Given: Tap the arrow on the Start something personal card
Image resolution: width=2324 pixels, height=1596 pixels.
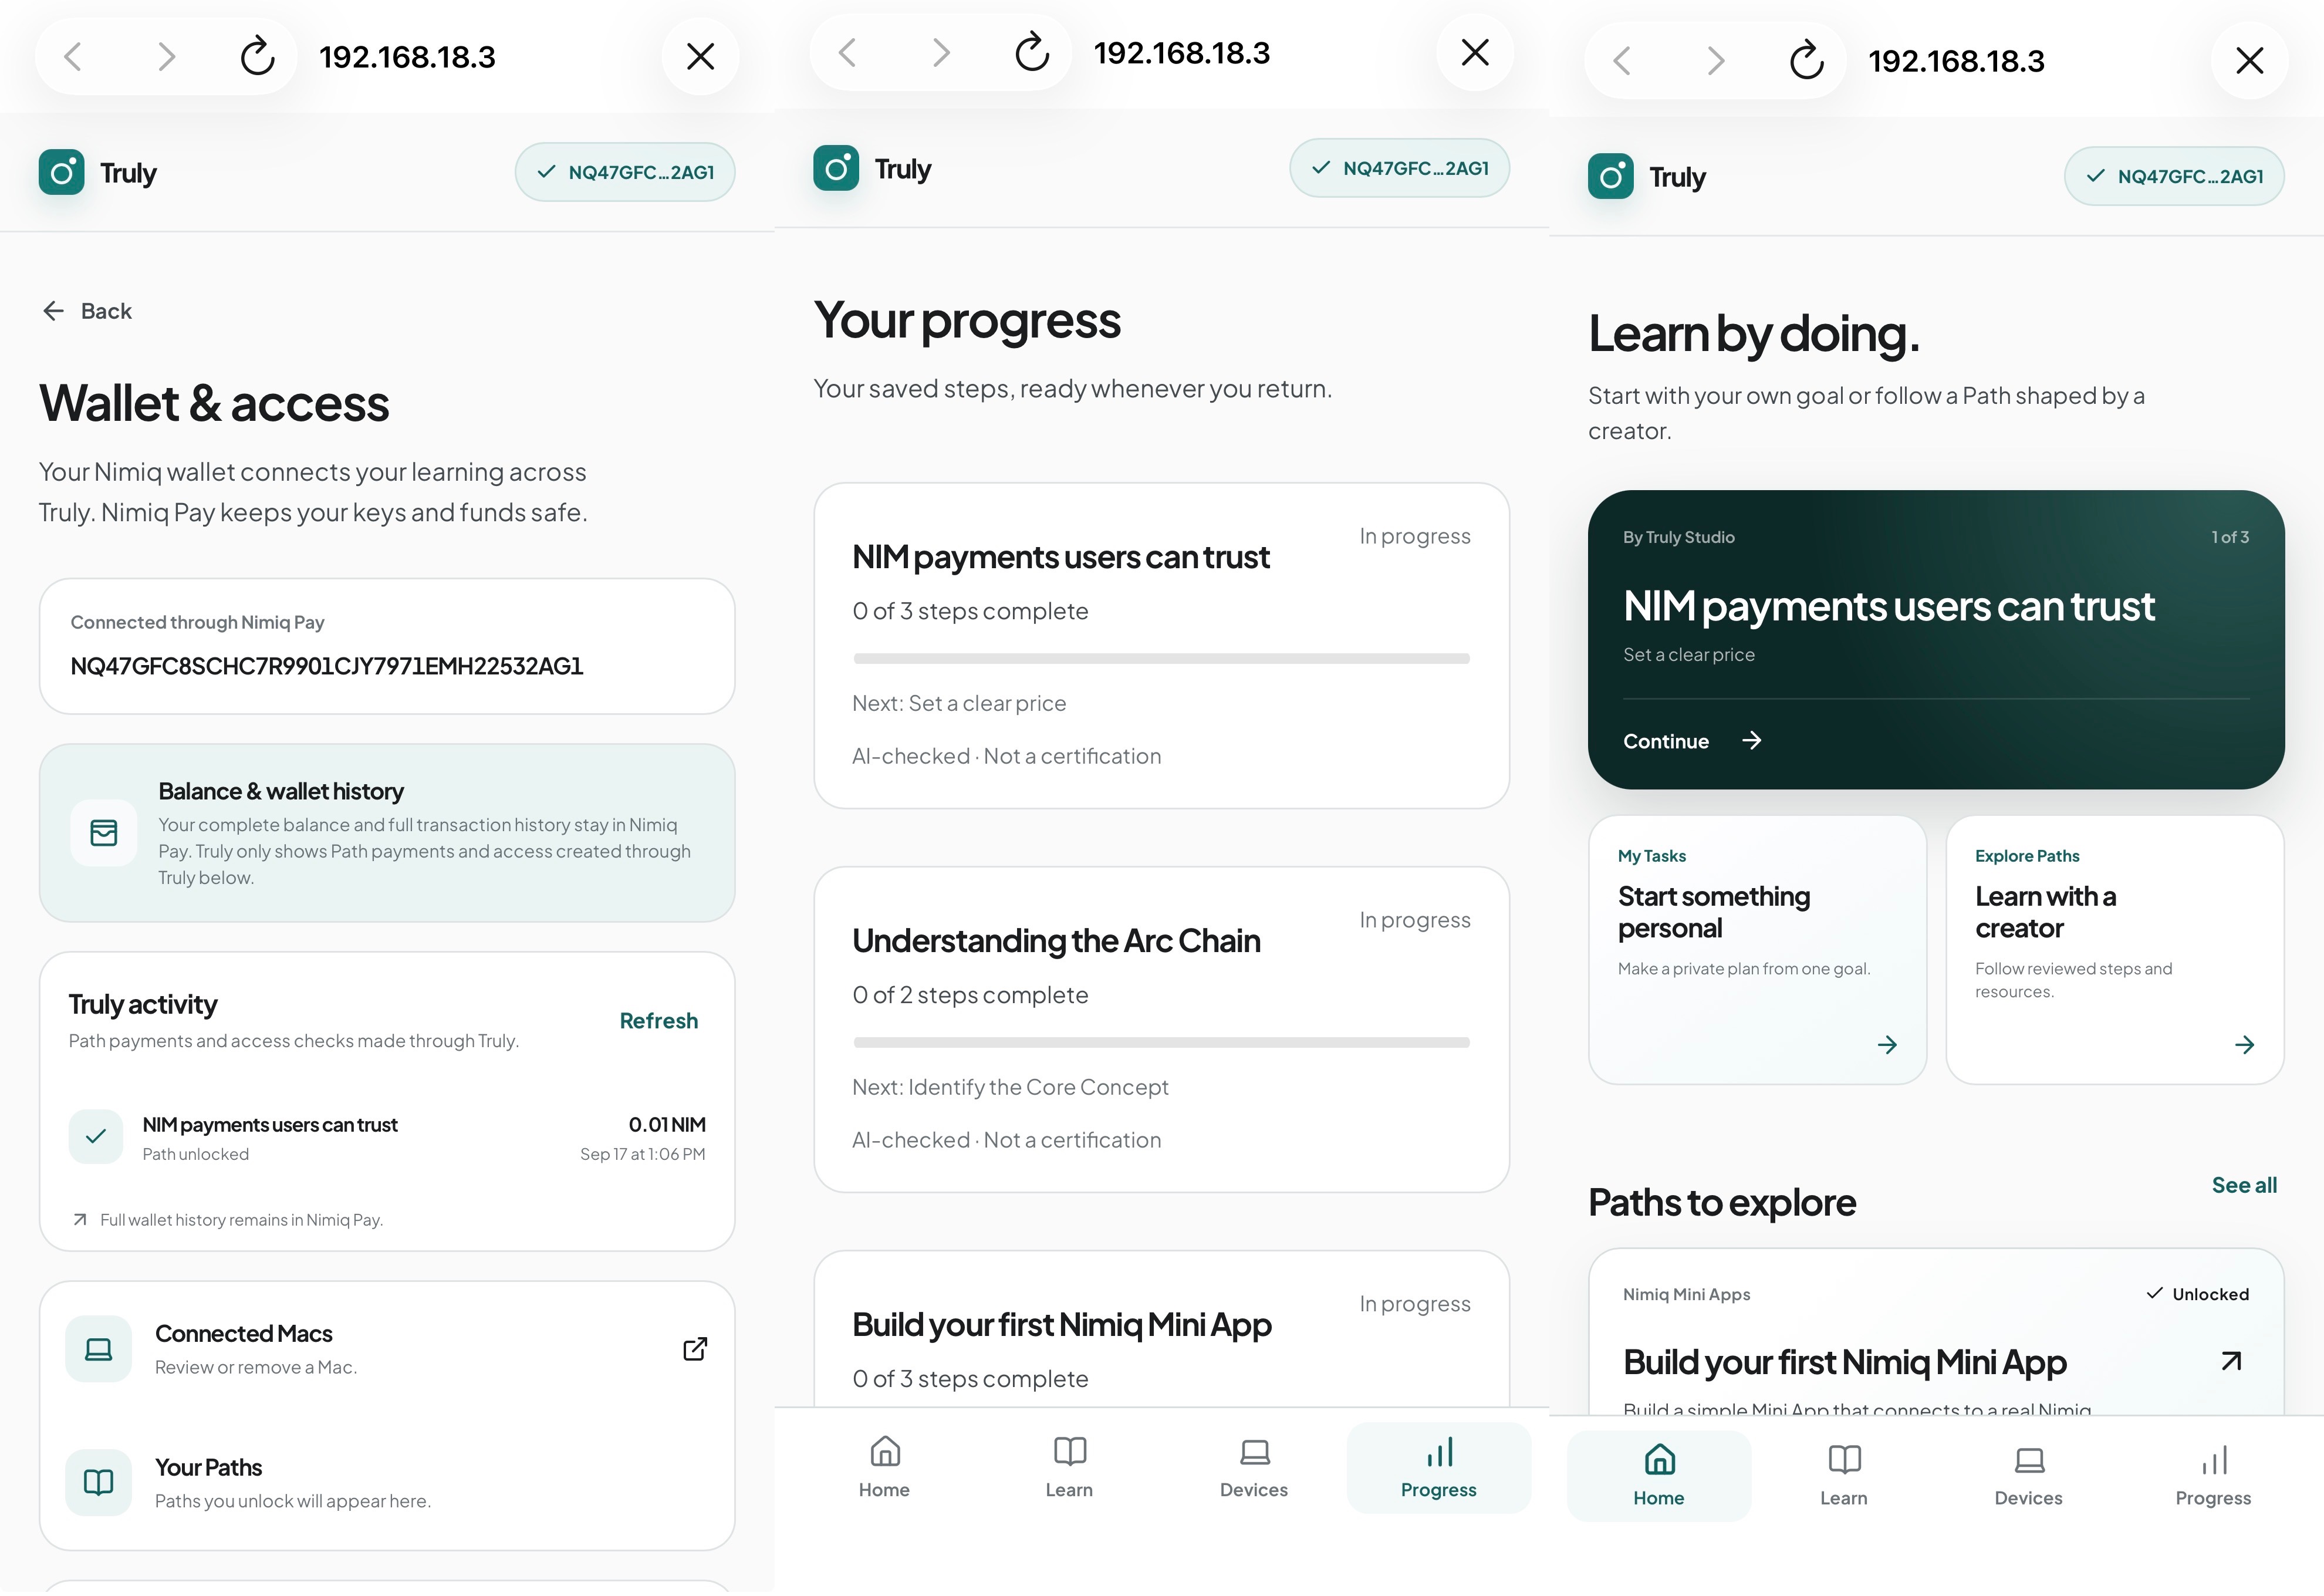Looking at the screenshot, I should 1887,1045.
